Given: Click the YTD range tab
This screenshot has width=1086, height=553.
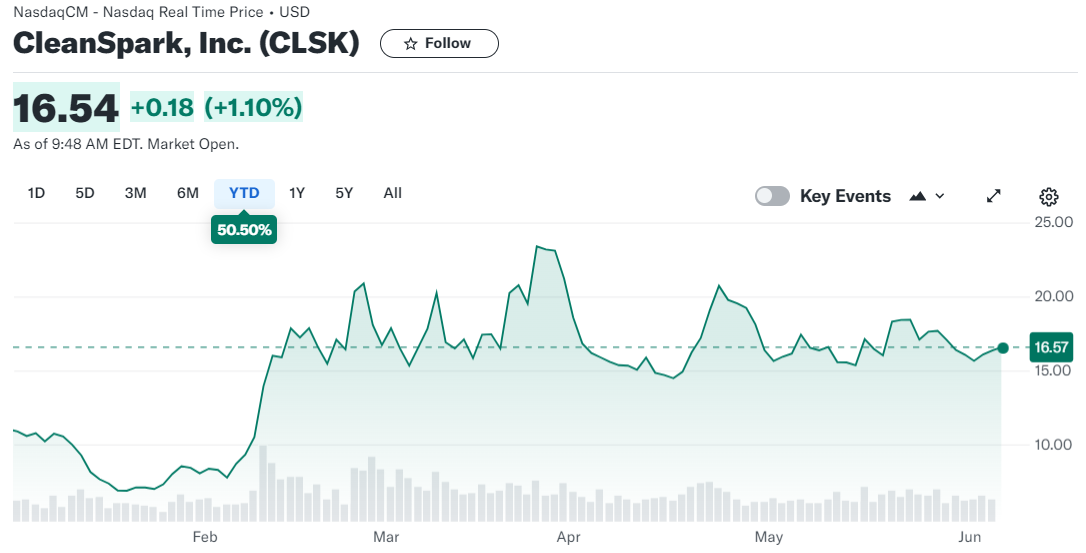Looking at the screenshot, I should (x=244, y=193).
